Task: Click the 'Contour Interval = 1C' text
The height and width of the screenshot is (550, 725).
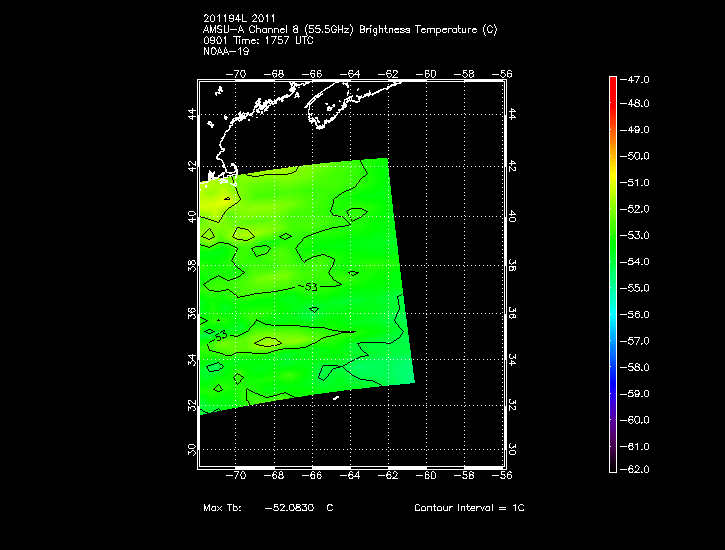Action: click(x=469, y=507)
